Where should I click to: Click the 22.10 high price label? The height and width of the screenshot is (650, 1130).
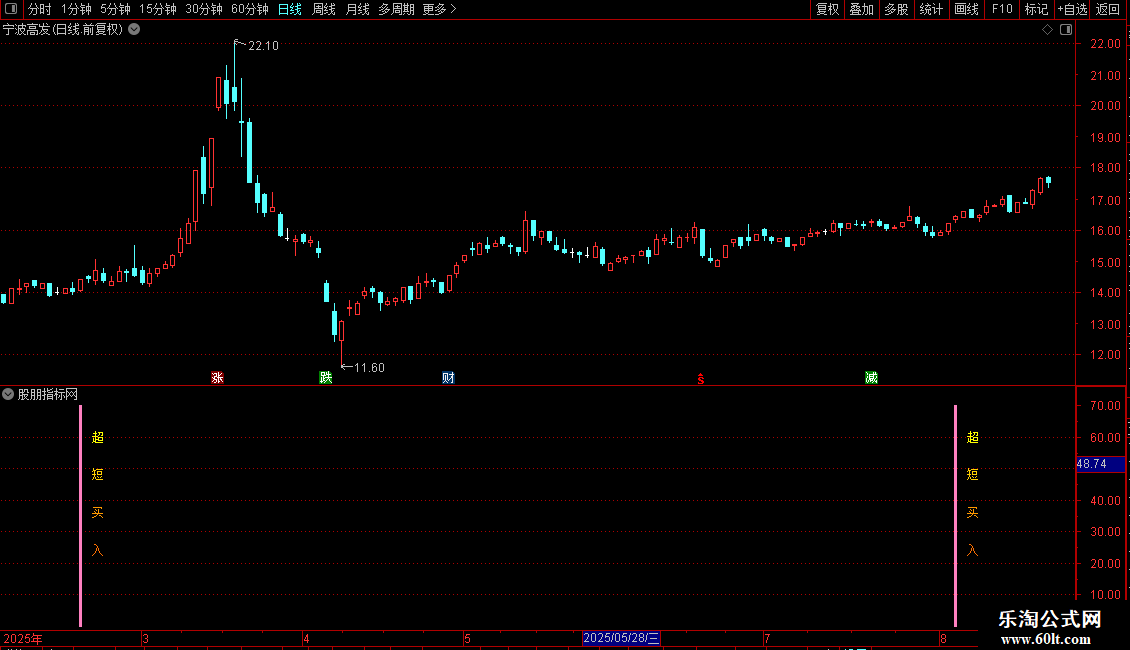[x=263, y=45]
